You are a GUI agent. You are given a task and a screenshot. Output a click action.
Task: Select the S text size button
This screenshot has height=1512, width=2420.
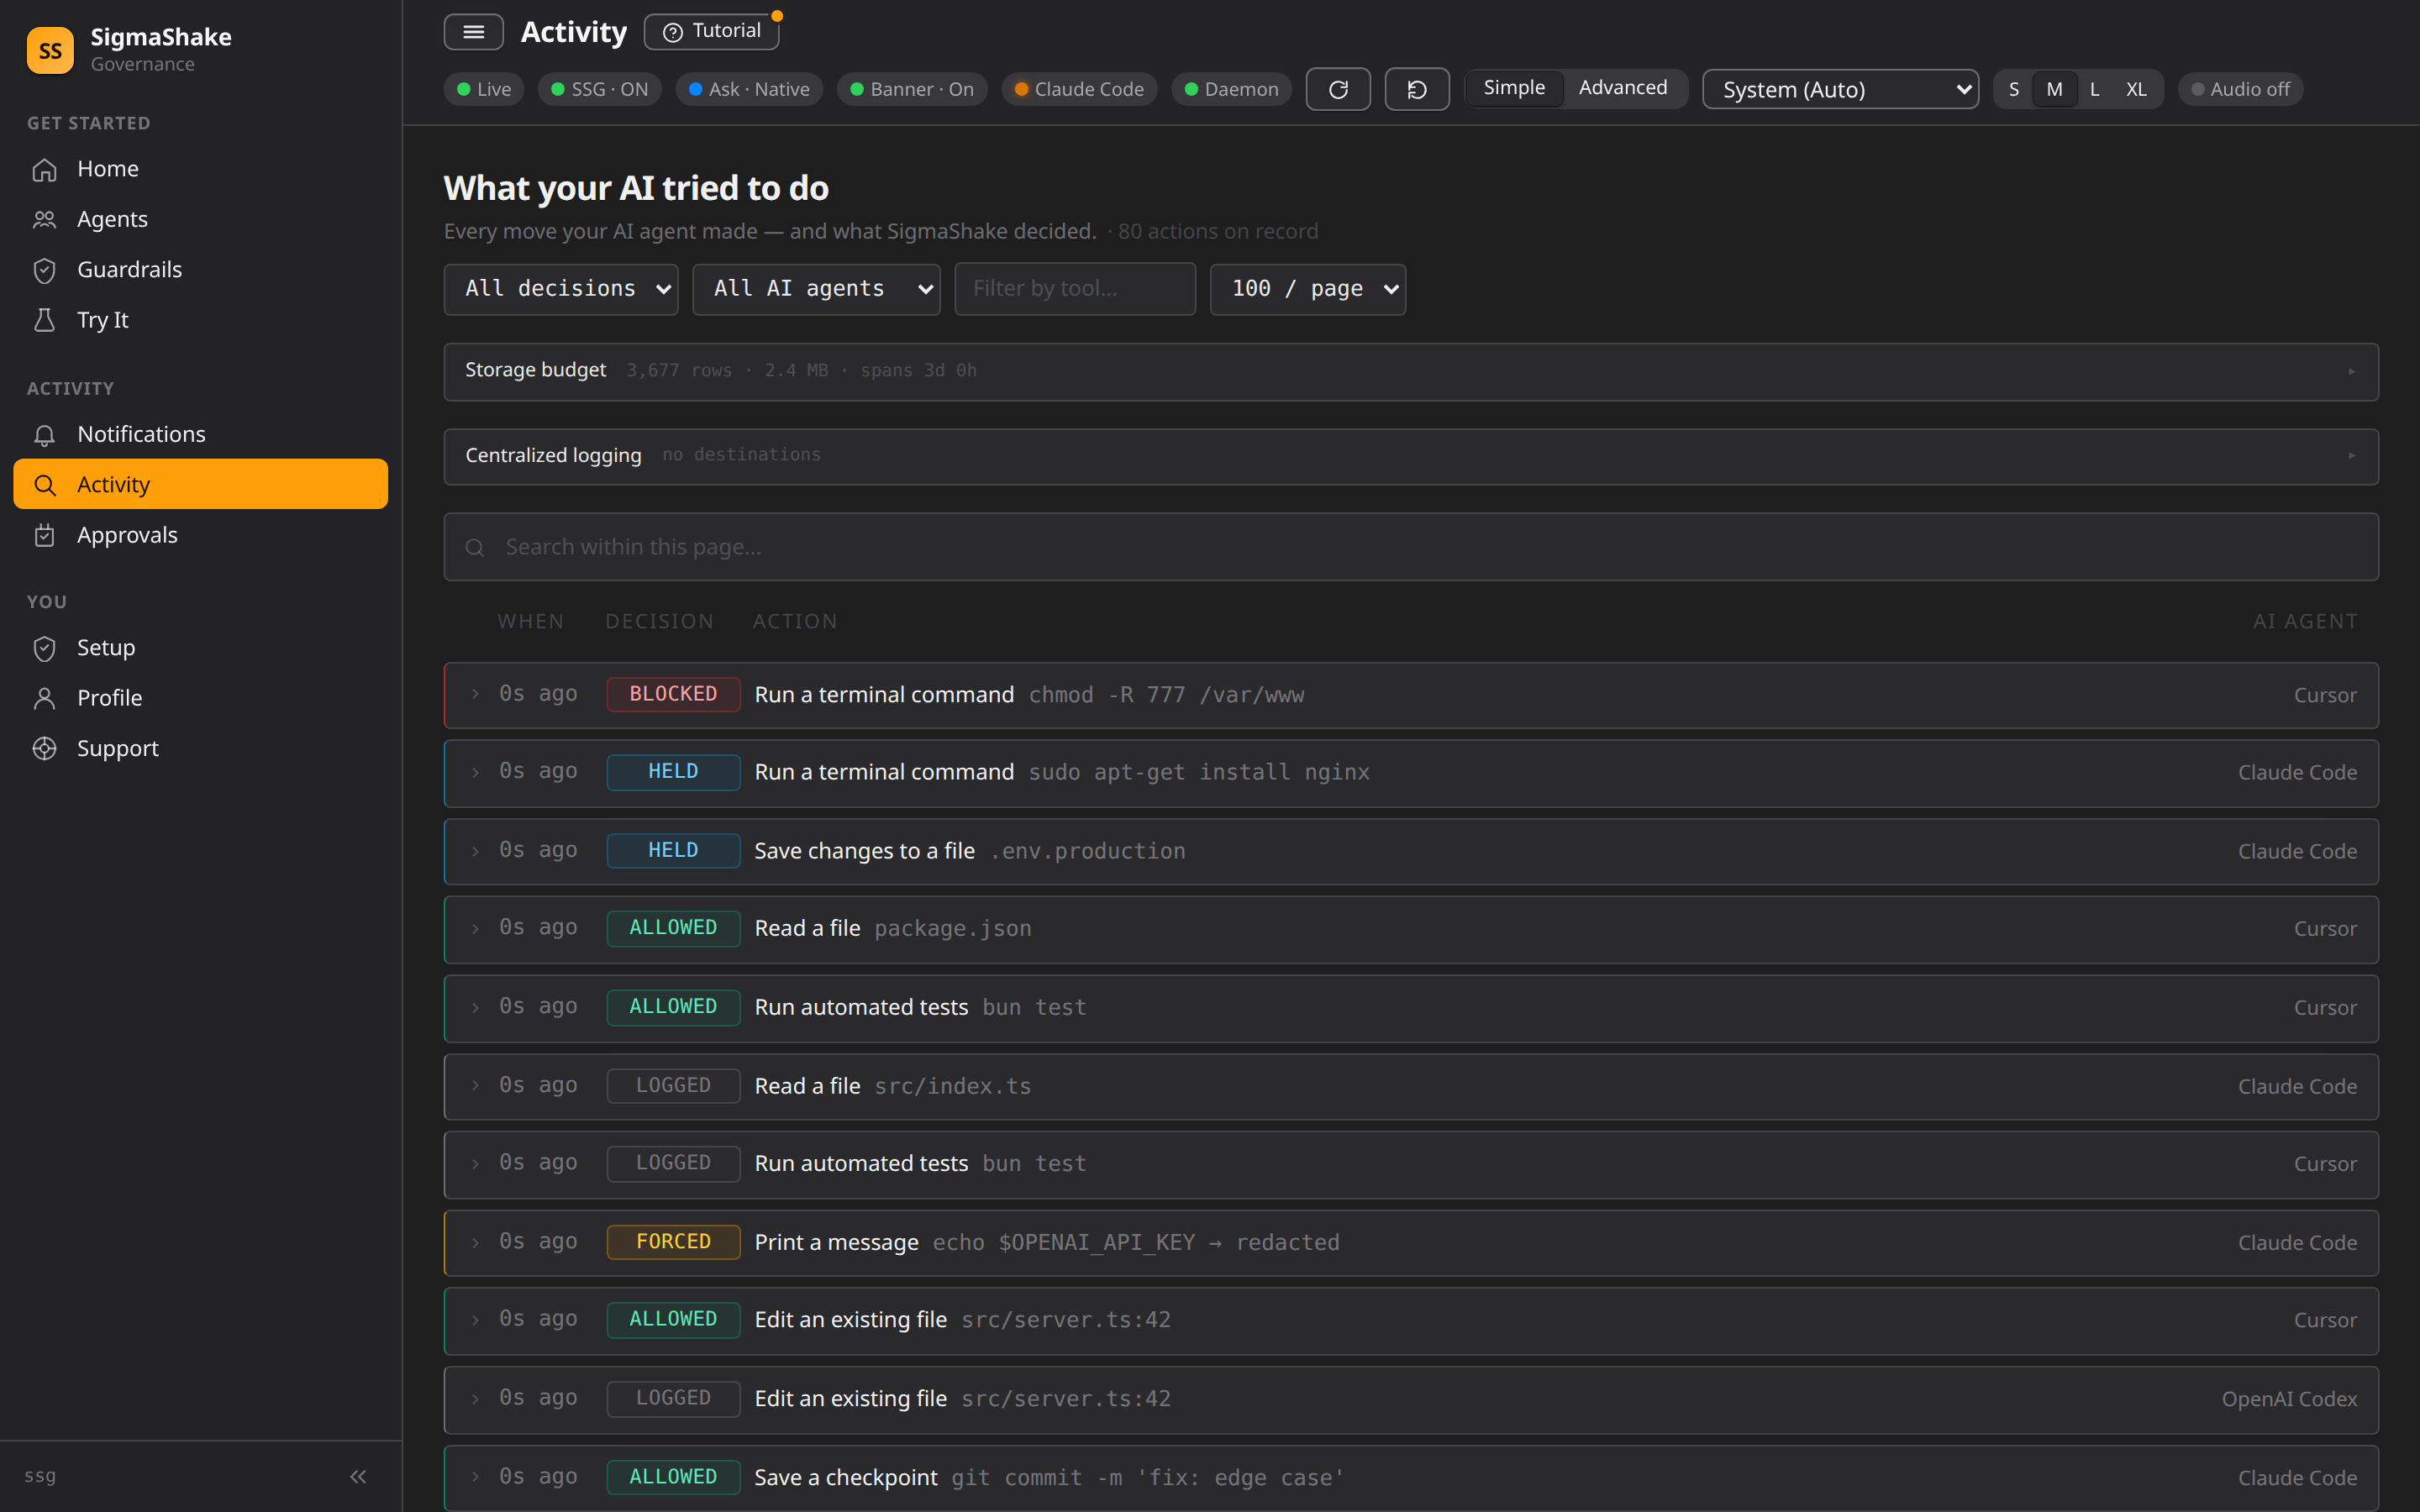coord(2013,90)
